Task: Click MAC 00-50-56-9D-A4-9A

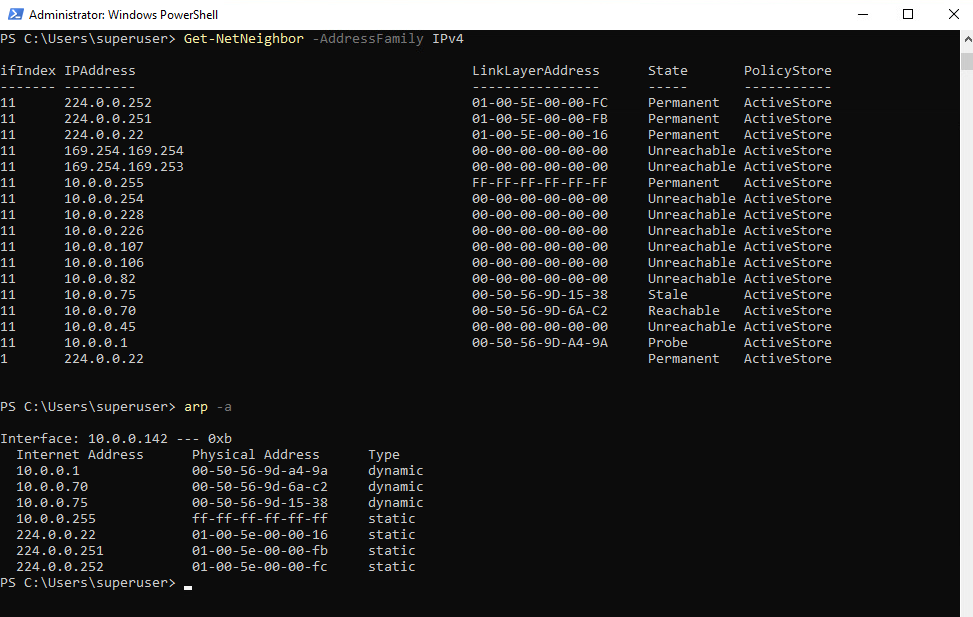Action: (540, 343)
